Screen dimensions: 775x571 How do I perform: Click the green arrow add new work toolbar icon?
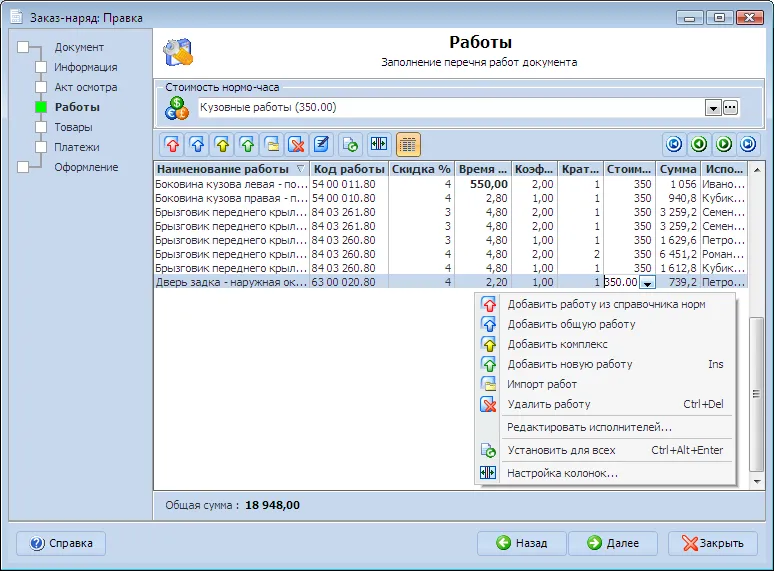click(247, 145)
